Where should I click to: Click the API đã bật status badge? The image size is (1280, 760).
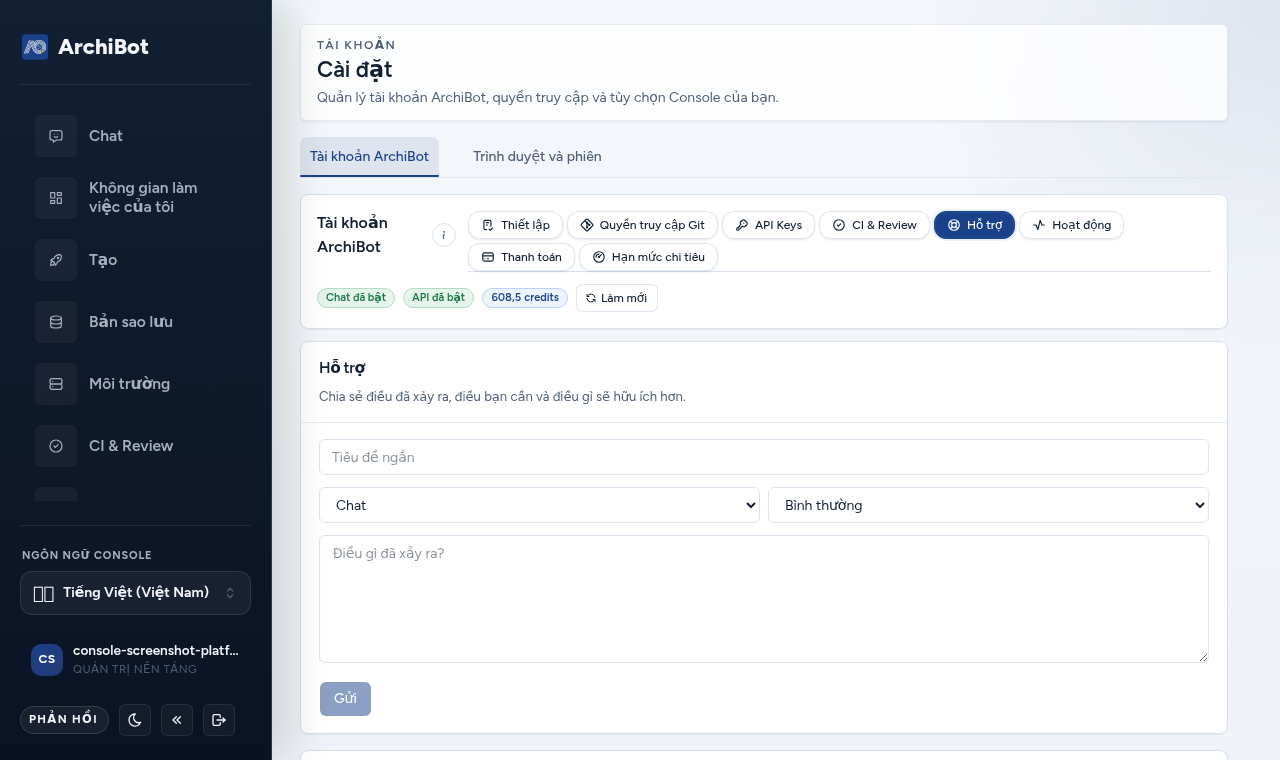438,298
